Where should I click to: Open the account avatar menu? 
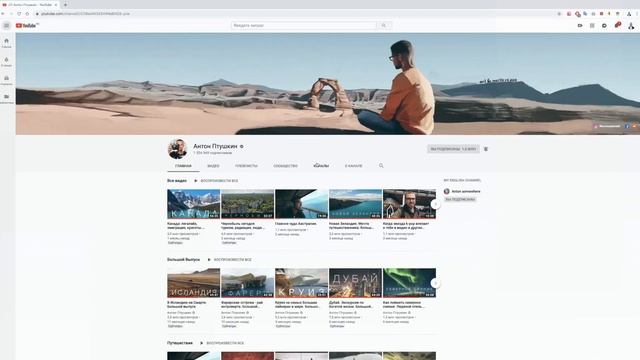pyautogui.click(x=631, y=26)
